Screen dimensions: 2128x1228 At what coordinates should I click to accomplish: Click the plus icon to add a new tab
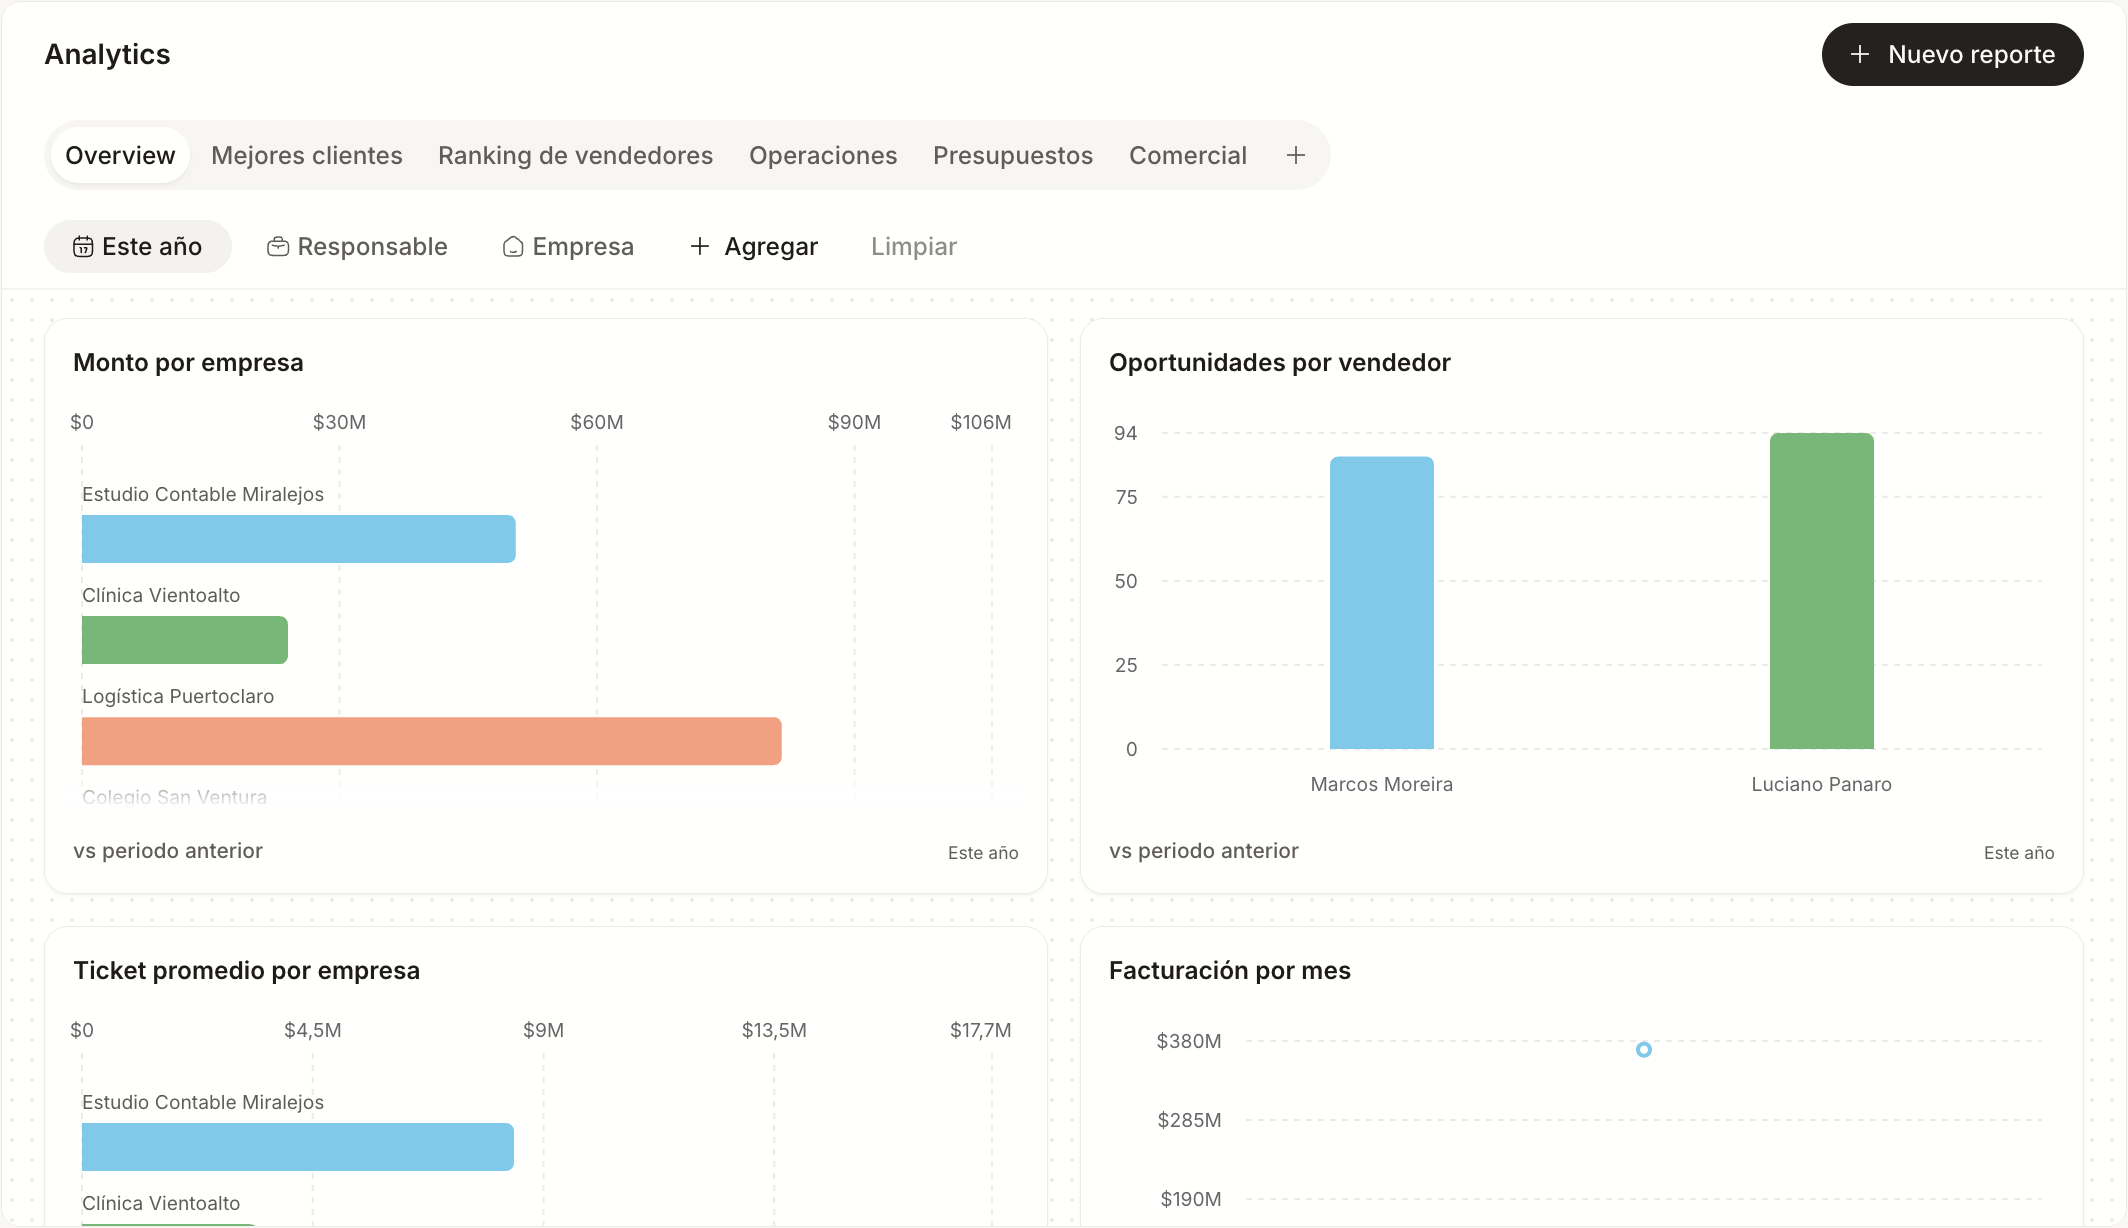[1295, 155]
